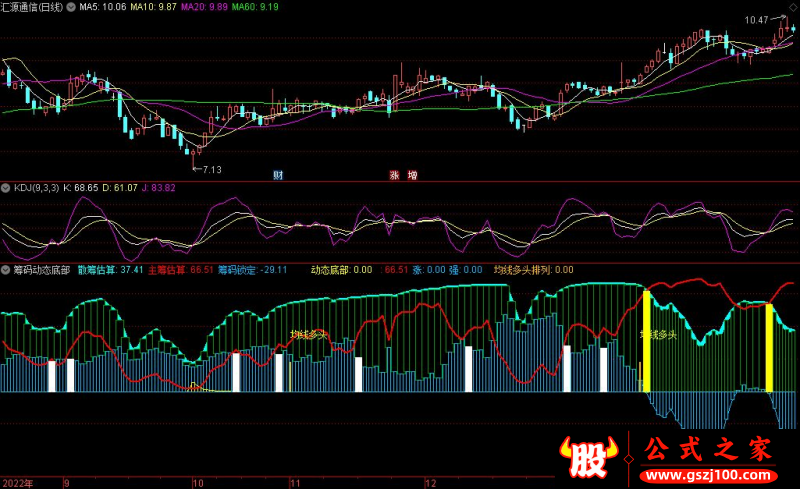Open the 涨 event marker
This screenshot has width=800, height=489.
point(394,175)
